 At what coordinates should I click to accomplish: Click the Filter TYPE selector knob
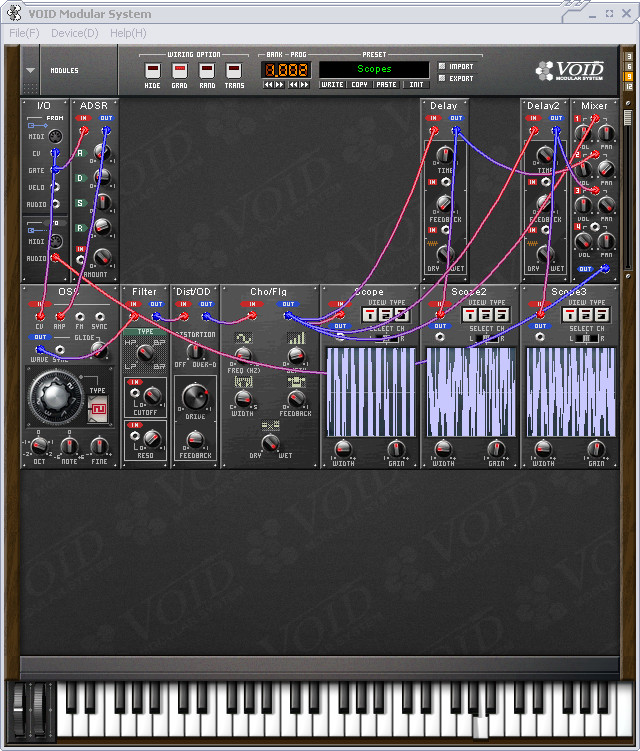145,353
